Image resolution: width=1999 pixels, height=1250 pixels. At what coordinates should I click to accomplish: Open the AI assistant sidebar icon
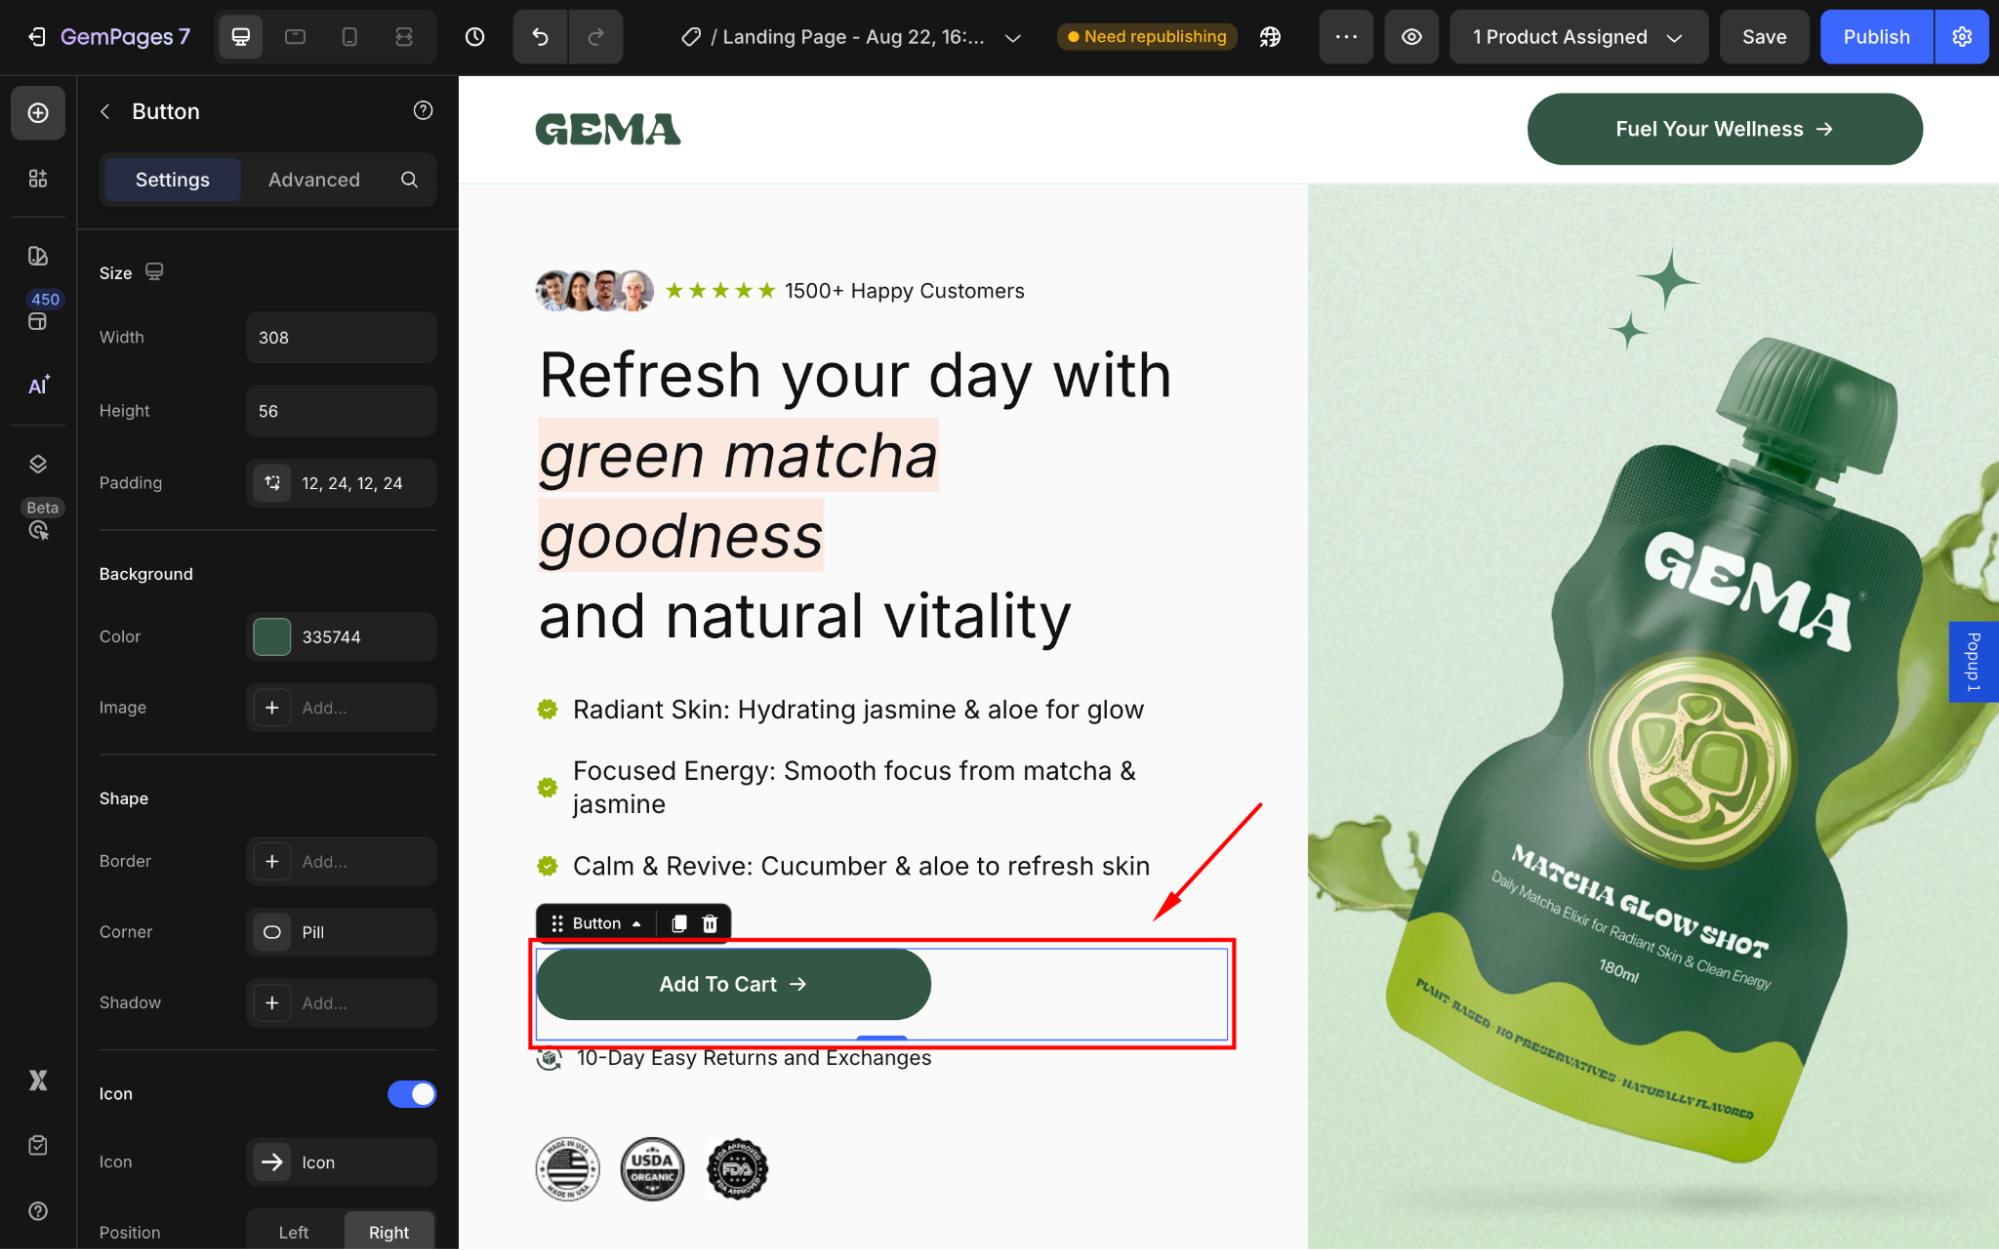(38, 386)
